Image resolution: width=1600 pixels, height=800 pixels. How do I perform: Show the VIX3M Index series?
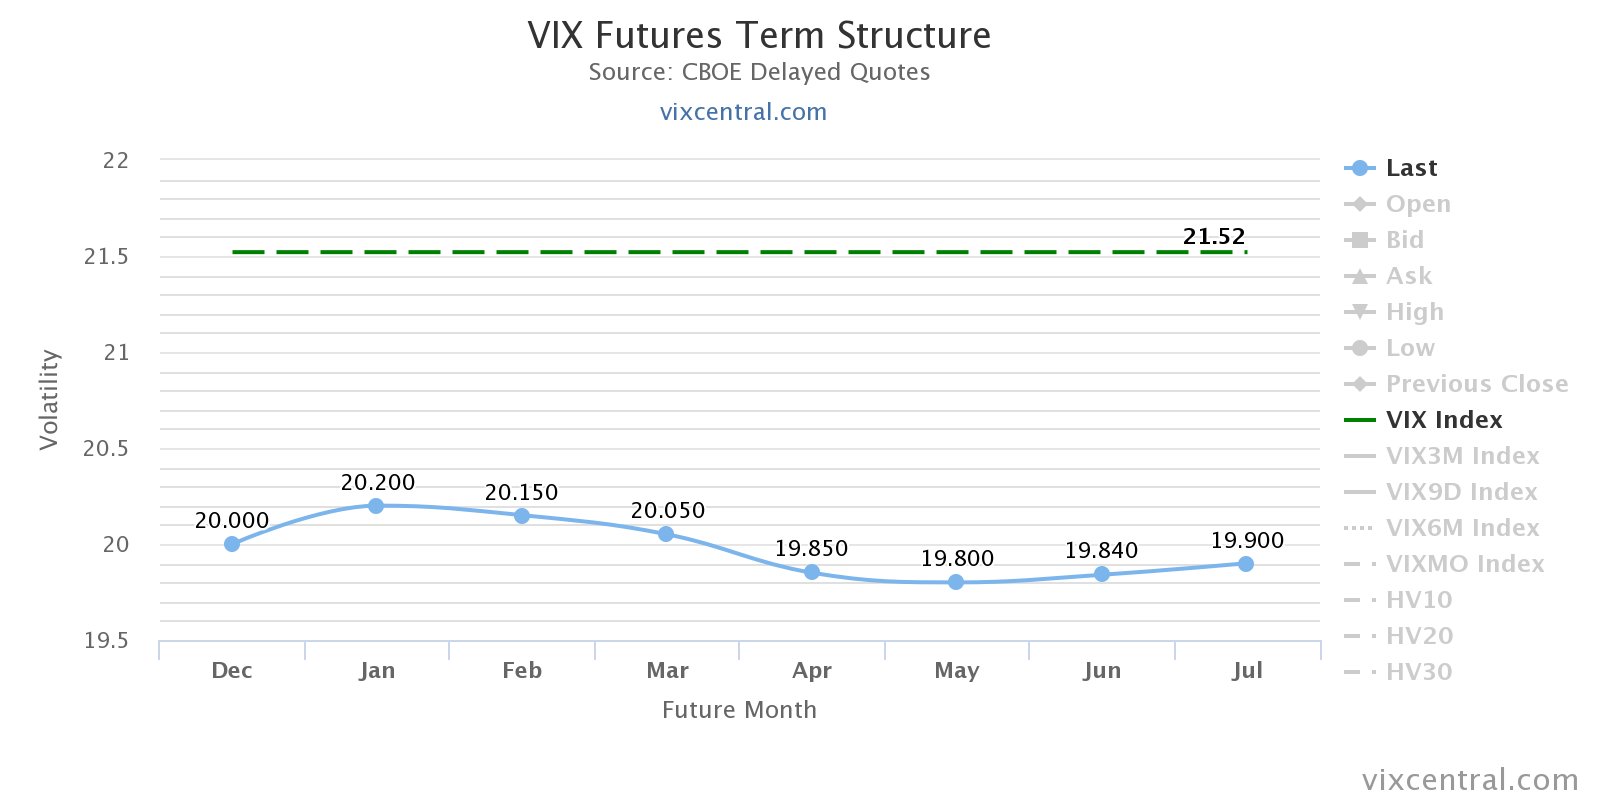tap(1462, 456)
